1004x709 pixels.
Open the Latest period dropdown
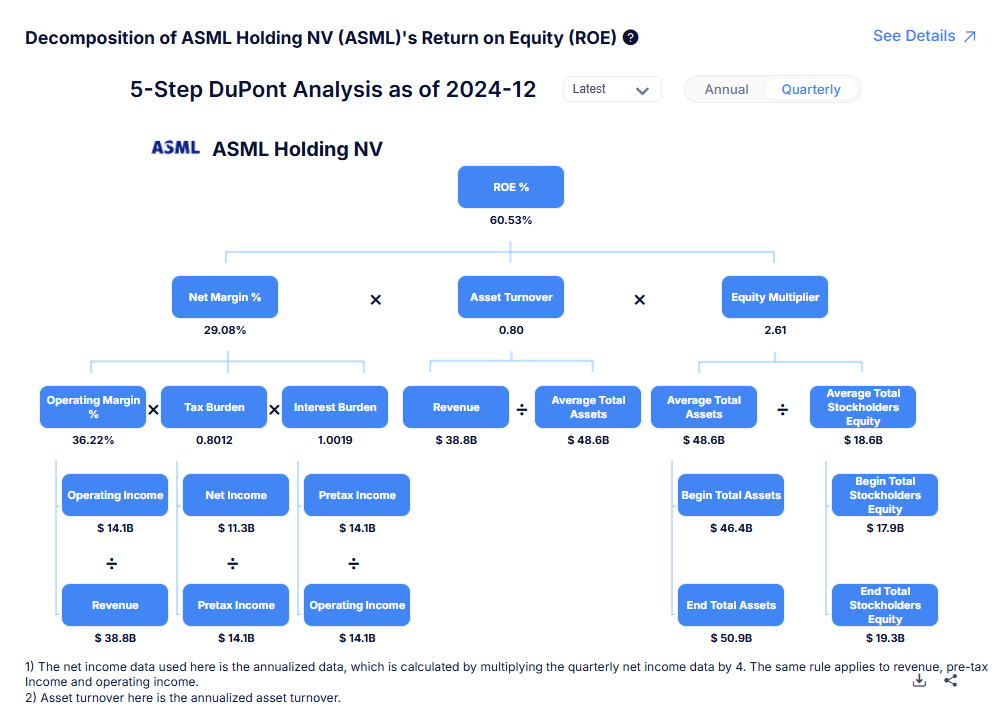tap(611, 89)
